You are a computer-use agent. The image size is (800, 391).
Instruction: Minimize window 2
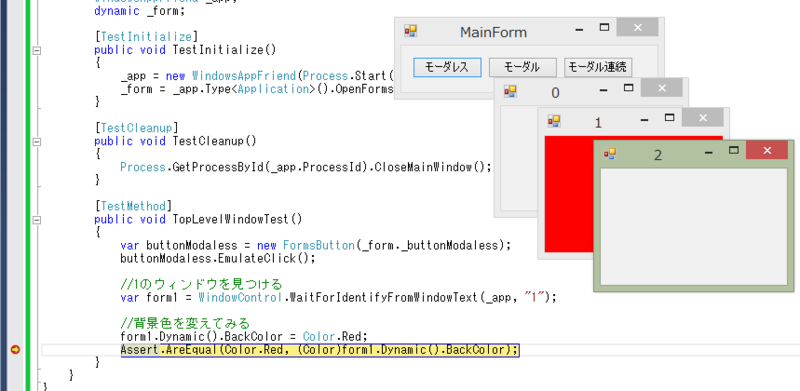[x=708, y=152]
